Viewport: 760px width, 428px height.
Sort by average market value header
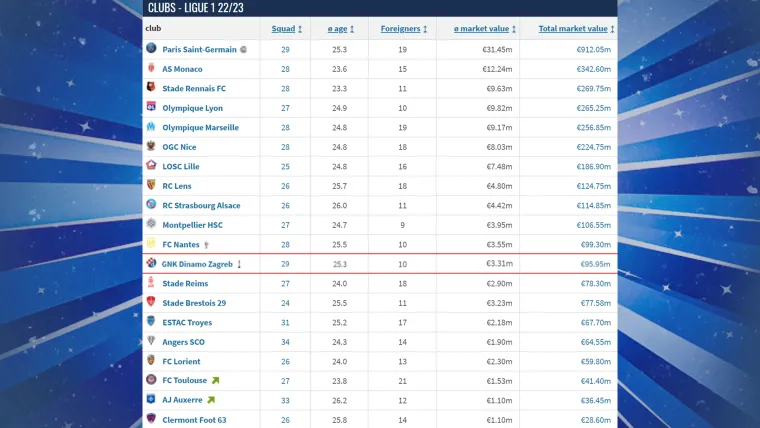pos(478,29)
